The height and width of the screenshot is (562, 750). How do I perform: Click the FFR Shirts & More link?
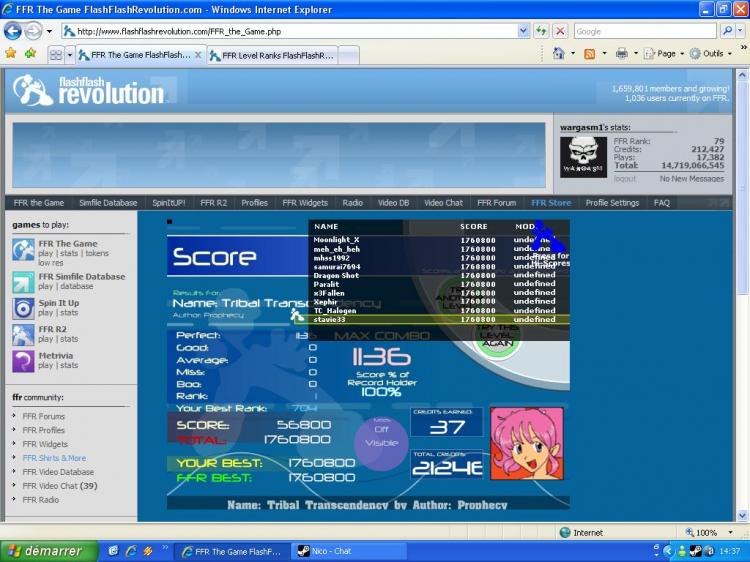pos(54,458)
